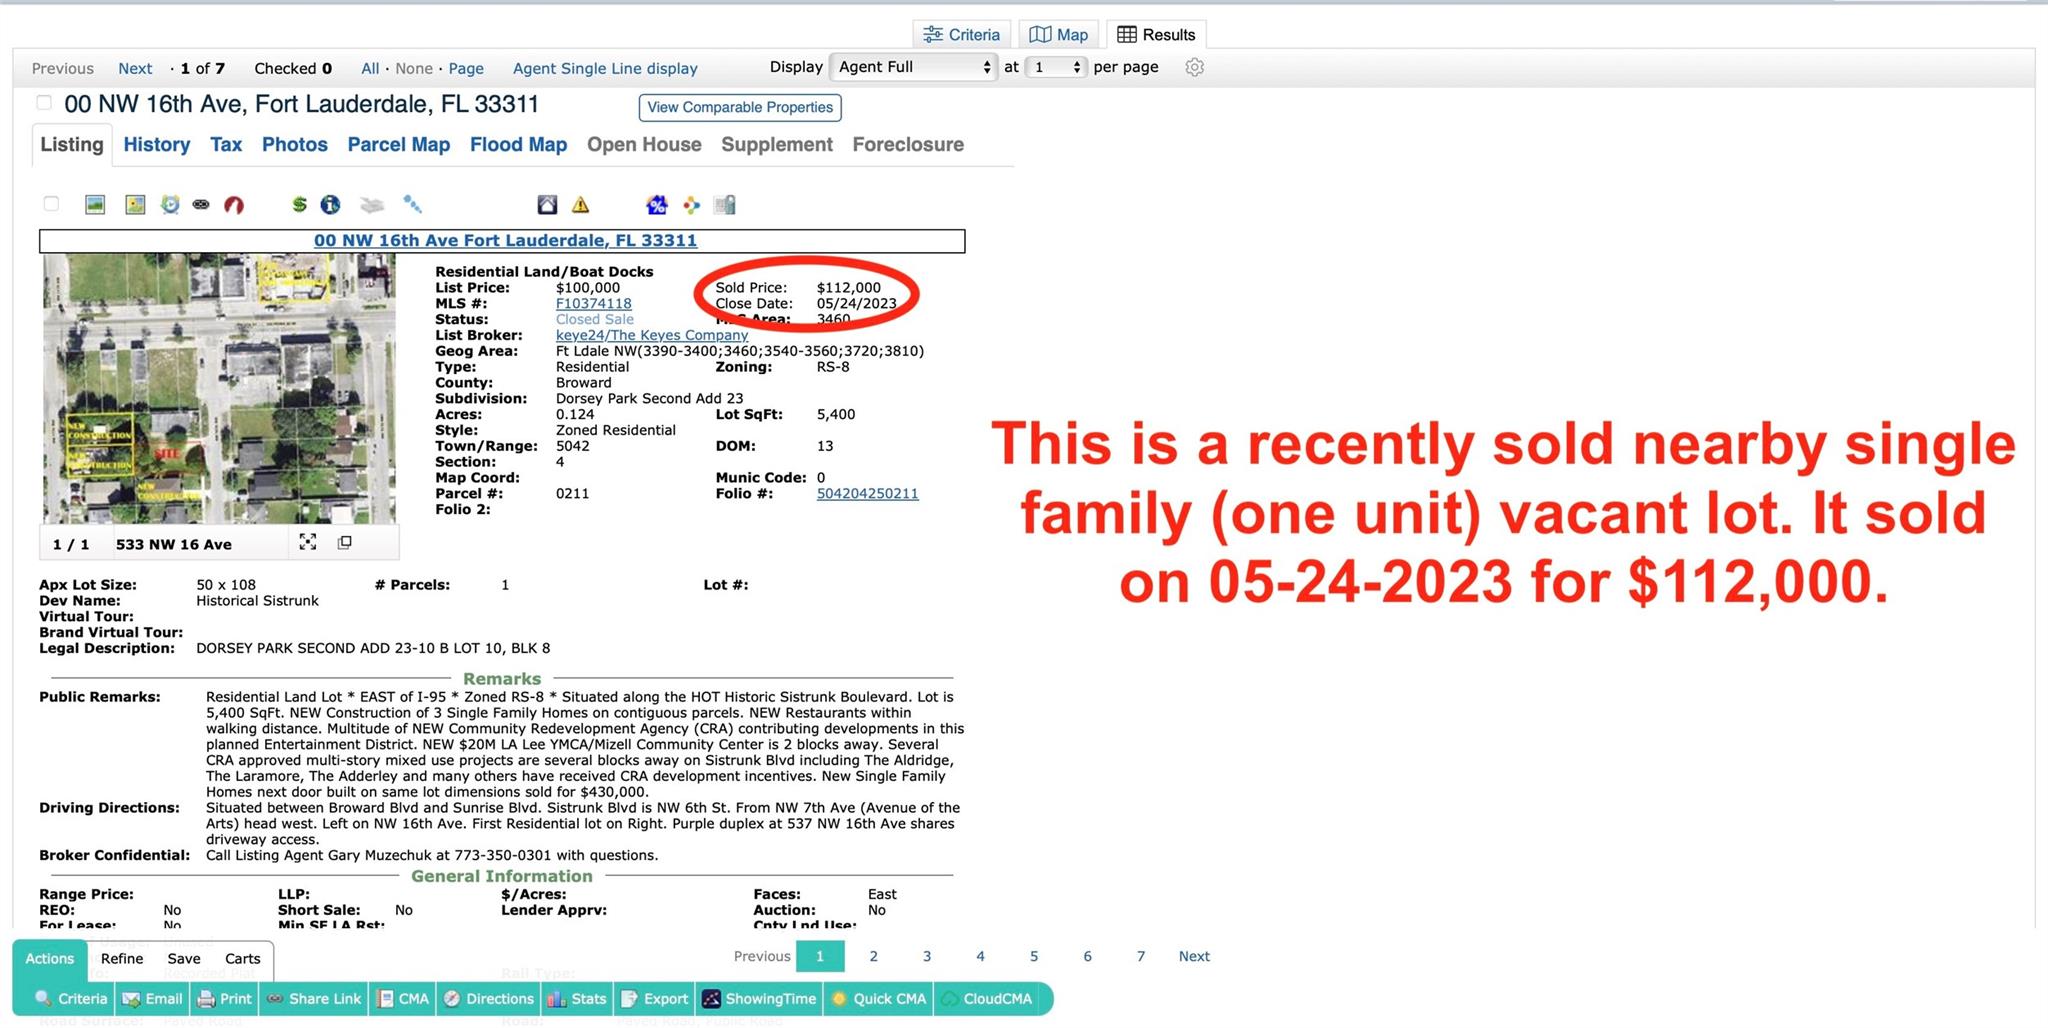This screenshot has width=2048, height=1028.
Task: Click the Export action button
Action: [x=656, y=999]
